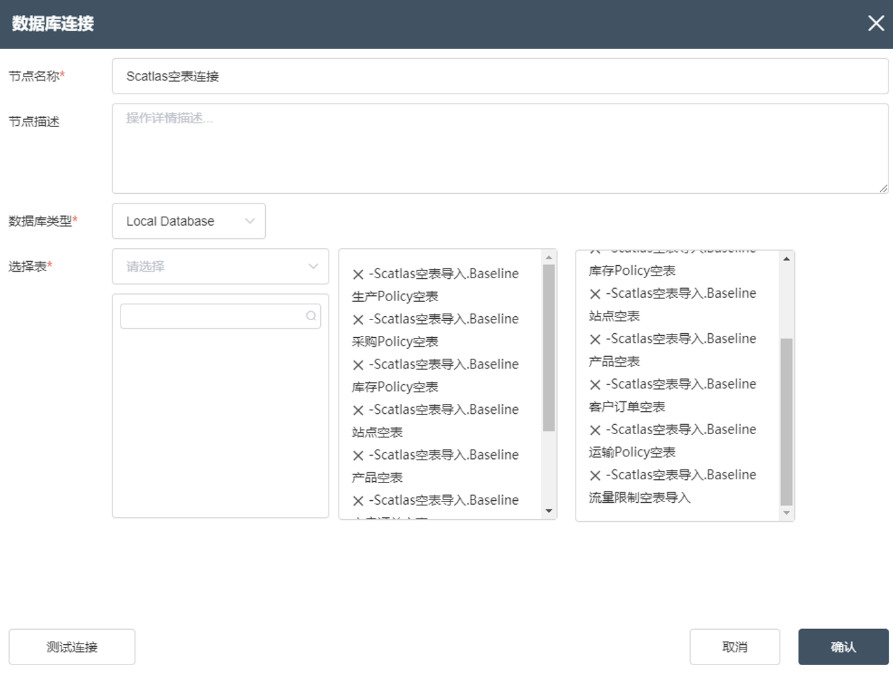Viewport: 893px width, 673px height.
Task: Click the Local Database dropdown arrow
Action: click(x=249, y=221)
